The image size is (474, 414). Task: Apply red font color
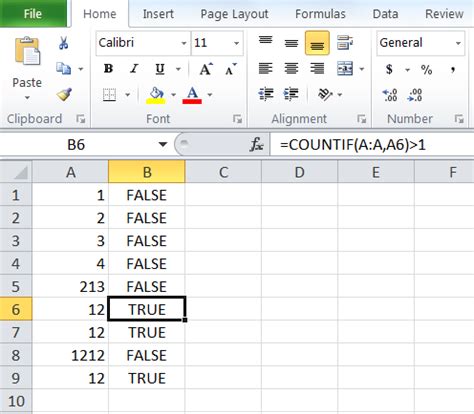(192, 95)
